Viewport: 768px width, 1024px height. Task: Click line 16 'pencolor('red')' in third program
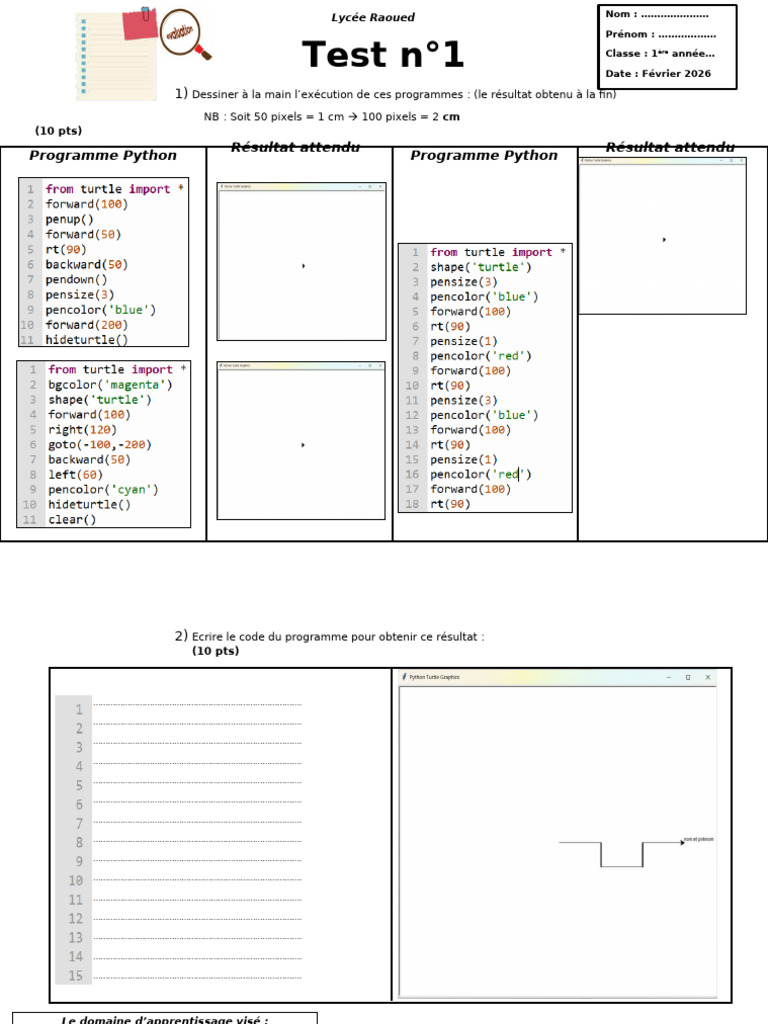tap(481, 474)
